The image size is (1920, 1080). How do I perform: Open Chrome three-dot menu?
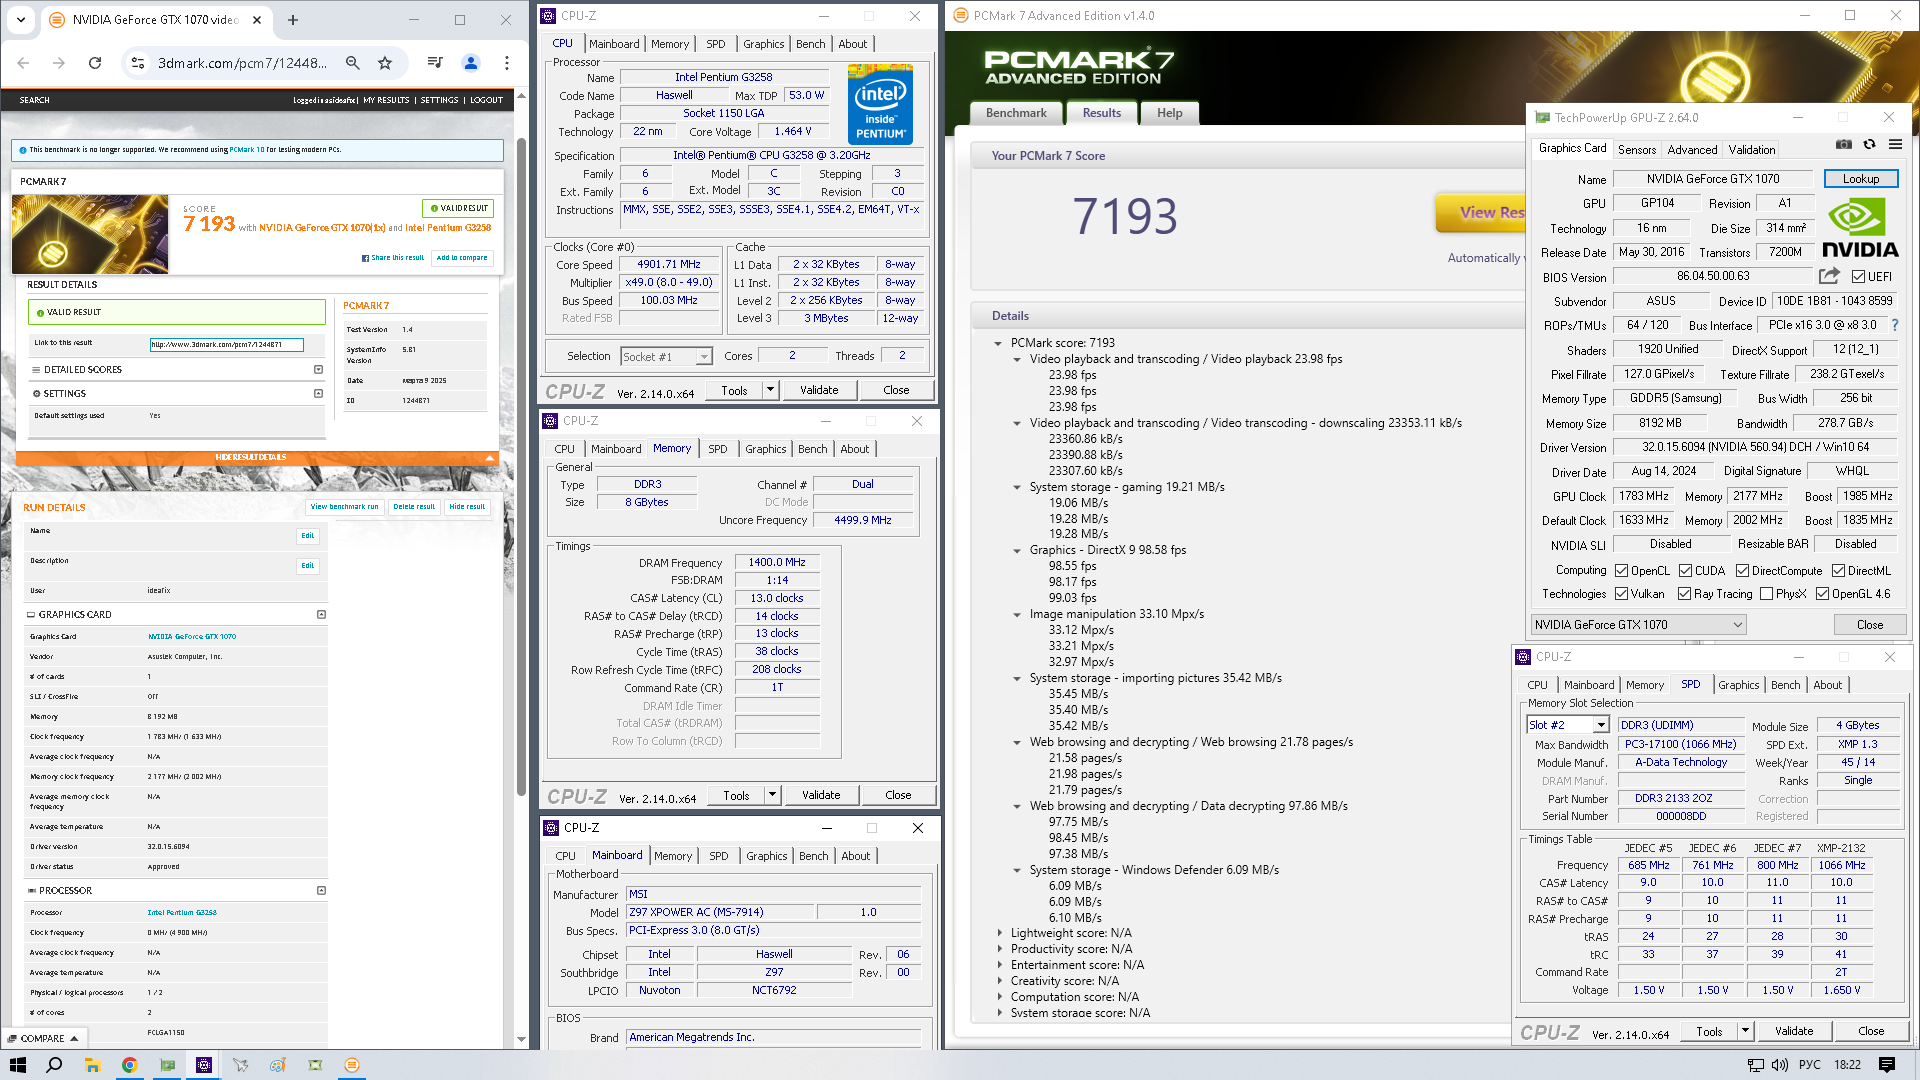coord(507,63)
